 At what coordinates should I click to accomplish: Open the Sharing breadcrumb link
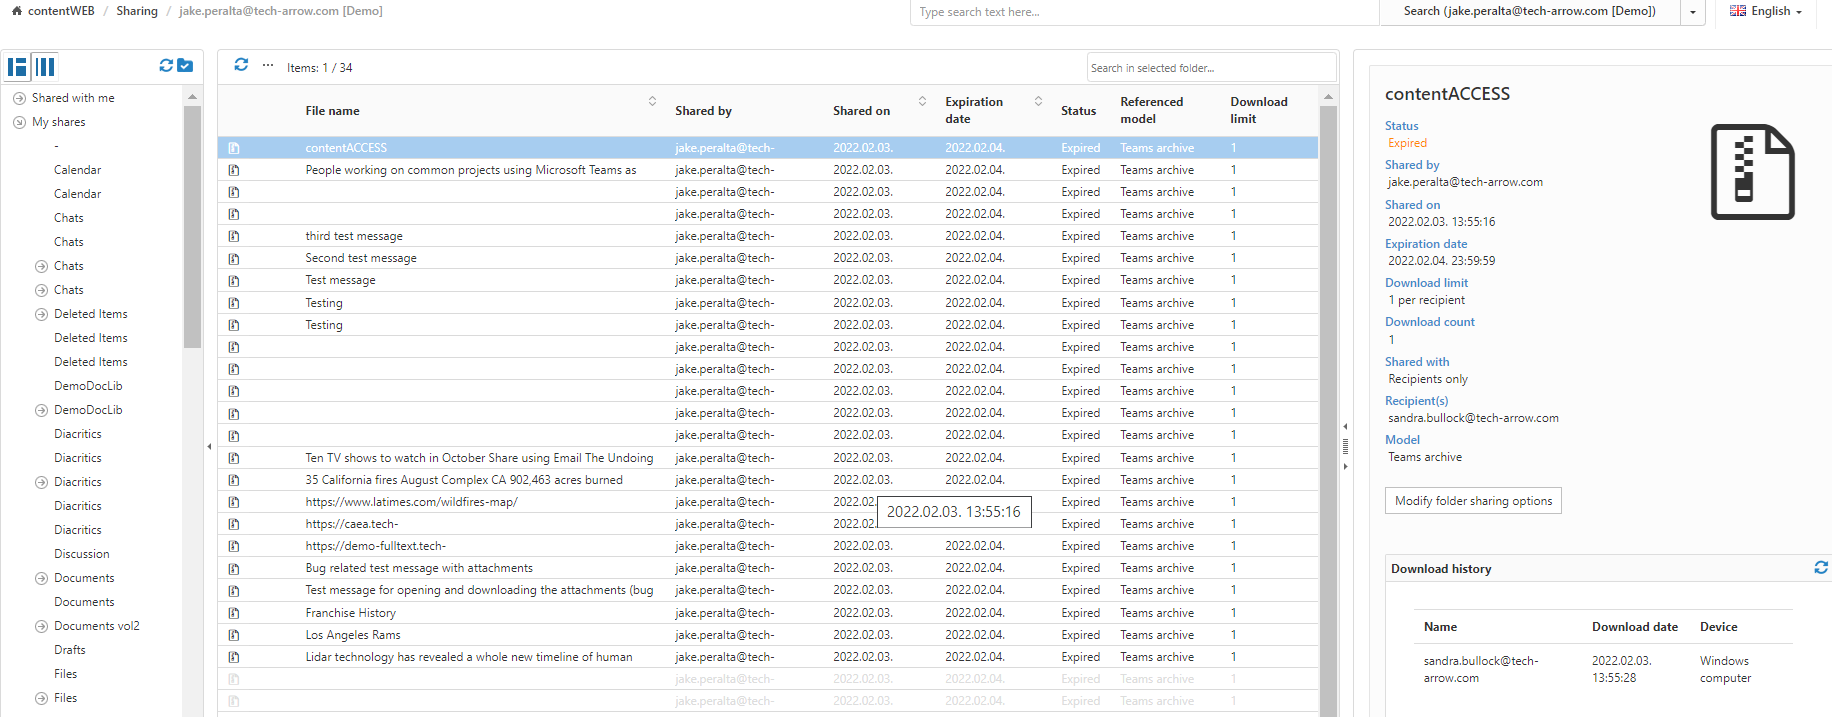pos(137,11)
